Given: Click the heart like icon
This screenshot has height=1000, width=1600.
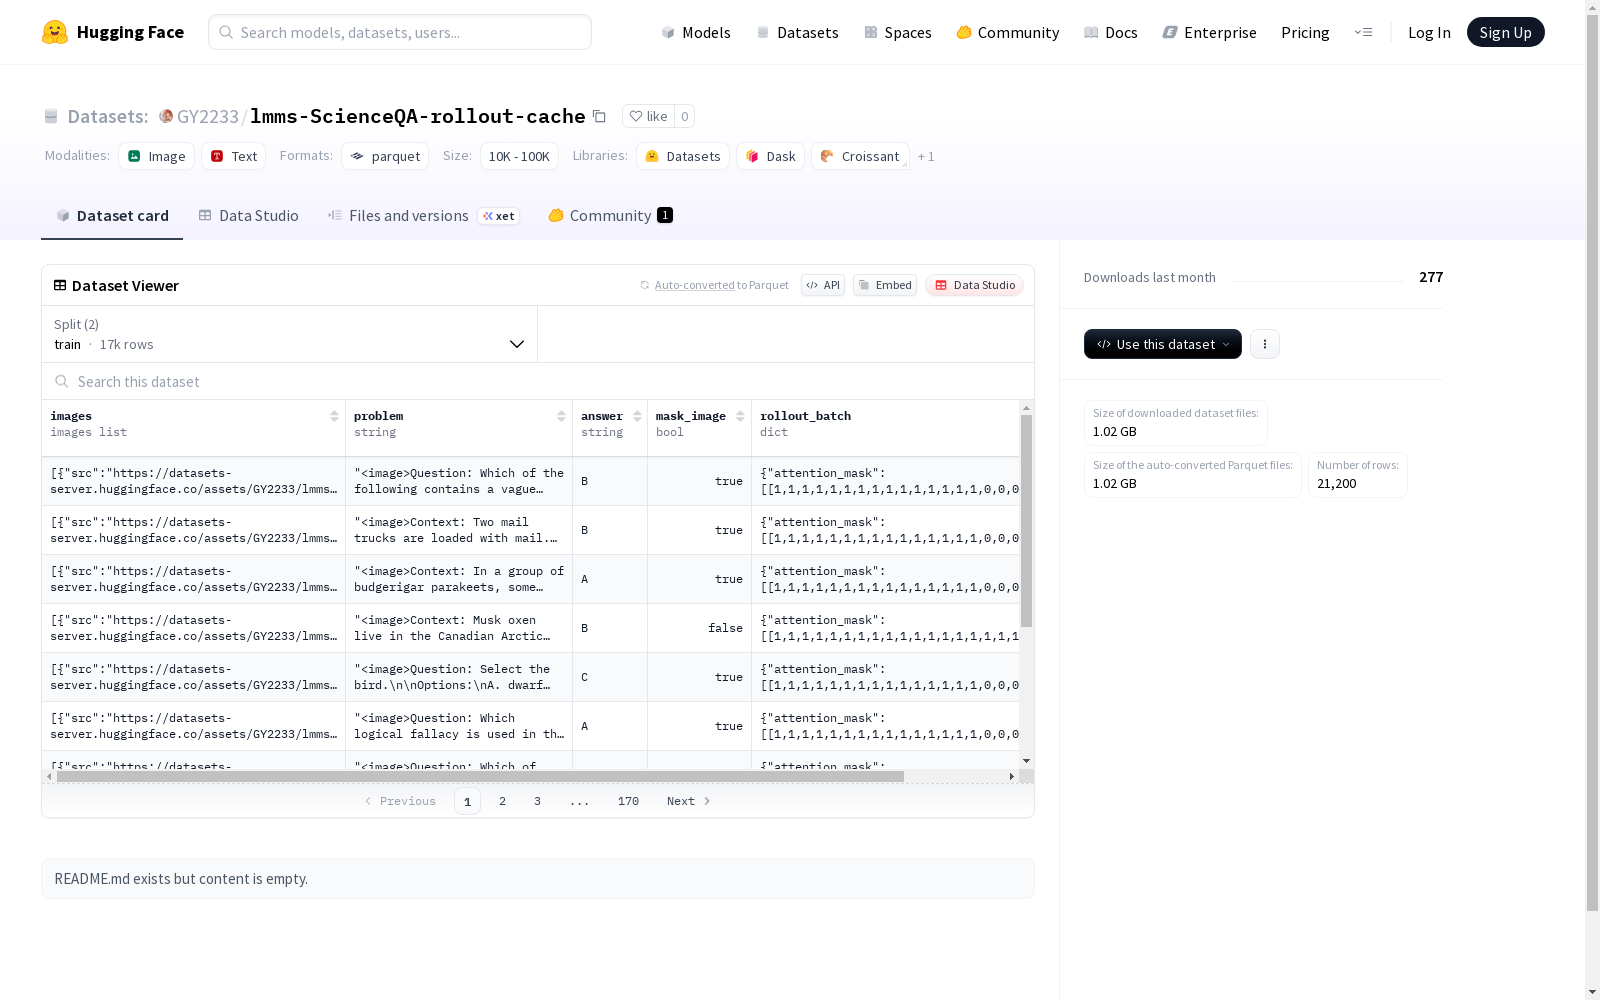Looking at the screenshot, I should (x=636, y=116).
